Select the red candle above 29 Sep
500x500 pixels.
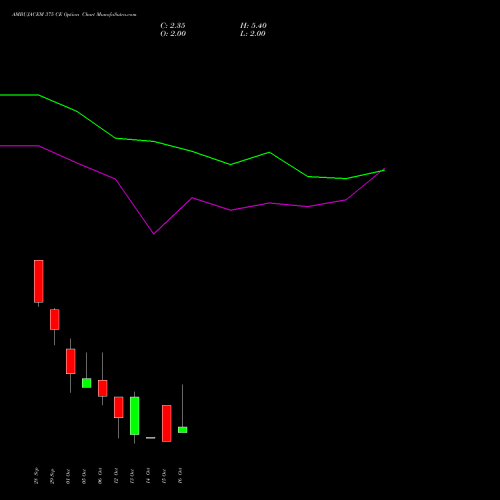55,319
